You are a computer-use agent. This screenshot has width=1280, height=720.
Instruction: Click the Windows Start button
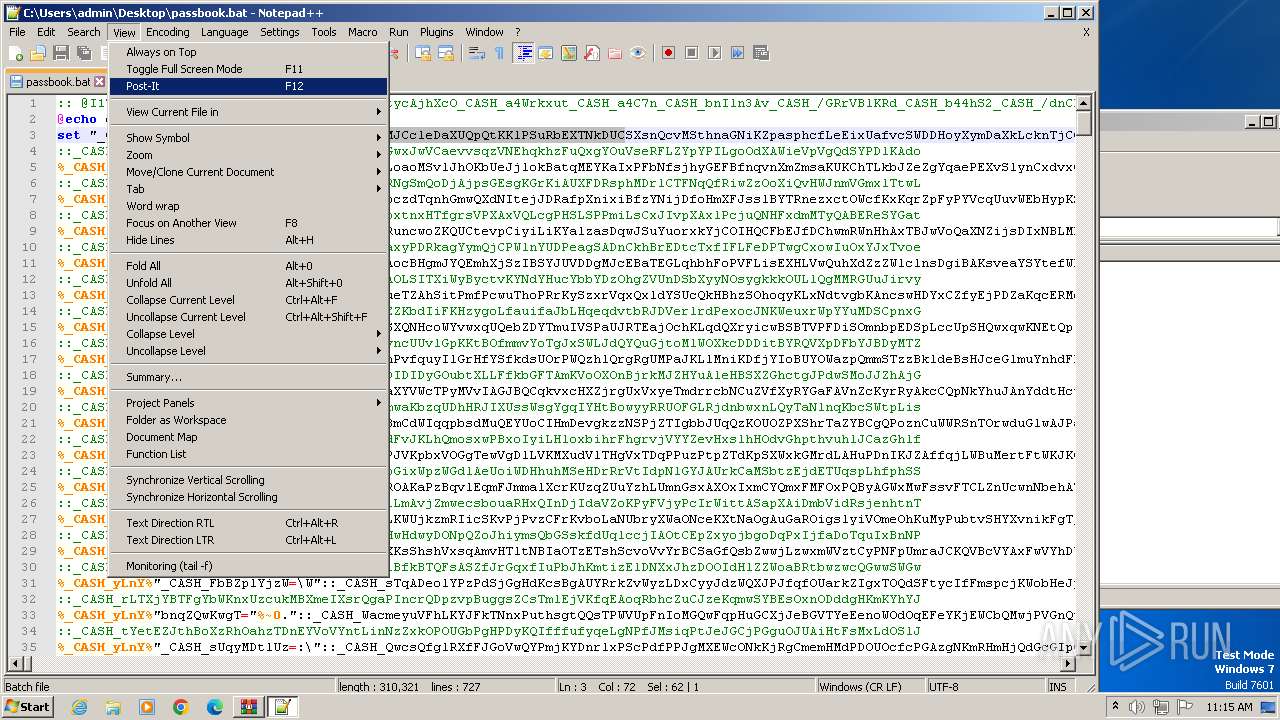(28, 706)
